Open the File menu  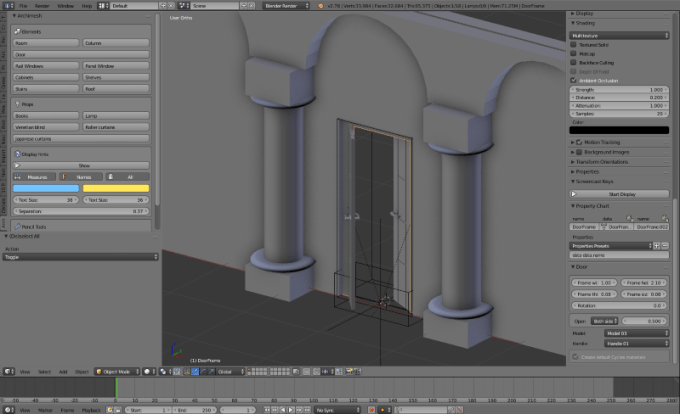[22, 5]
